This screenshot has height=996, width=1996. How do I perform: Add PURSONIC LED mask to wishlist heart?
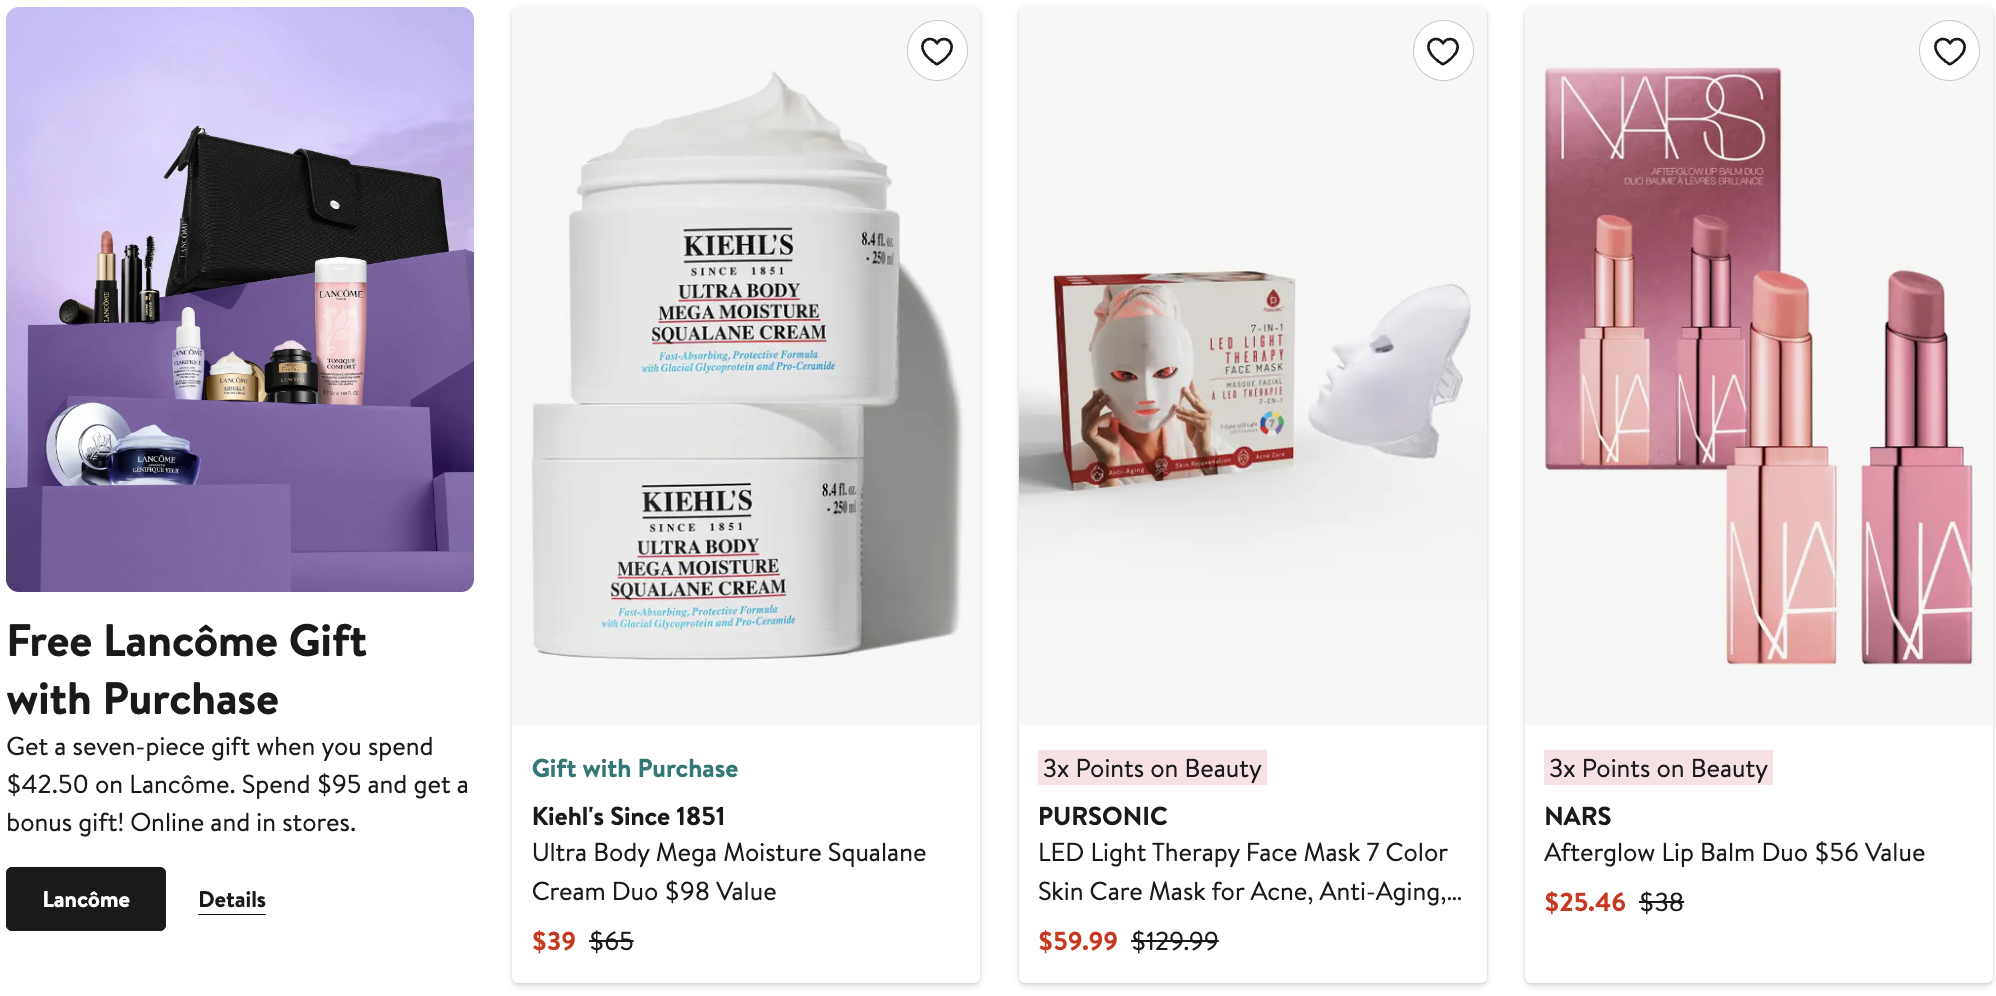1443,51
